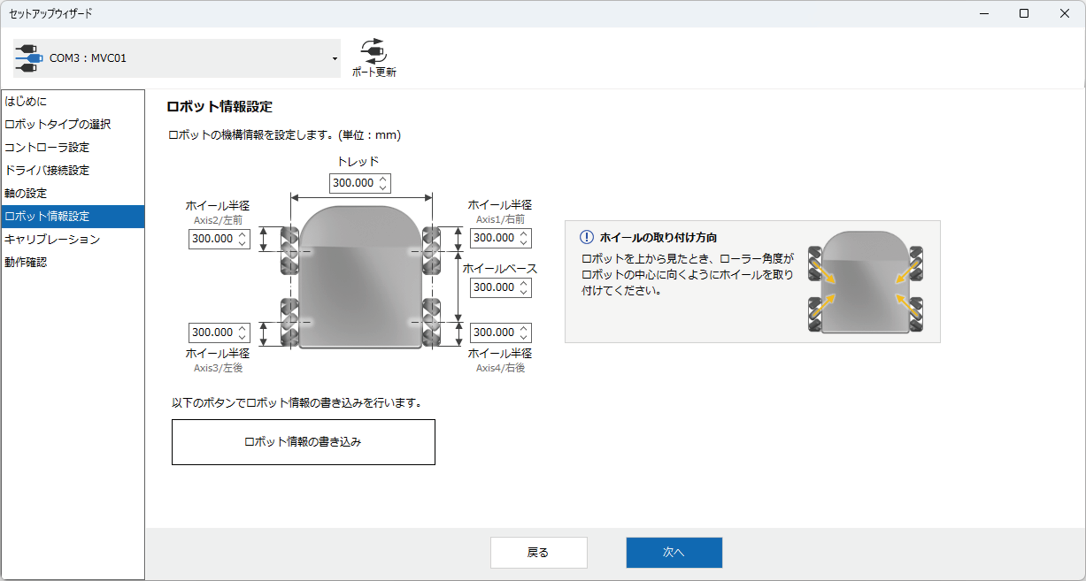Go to ロボットタイプの選択 step
Viewport: 1086px width, 582px height.
[x=58, y=124]
